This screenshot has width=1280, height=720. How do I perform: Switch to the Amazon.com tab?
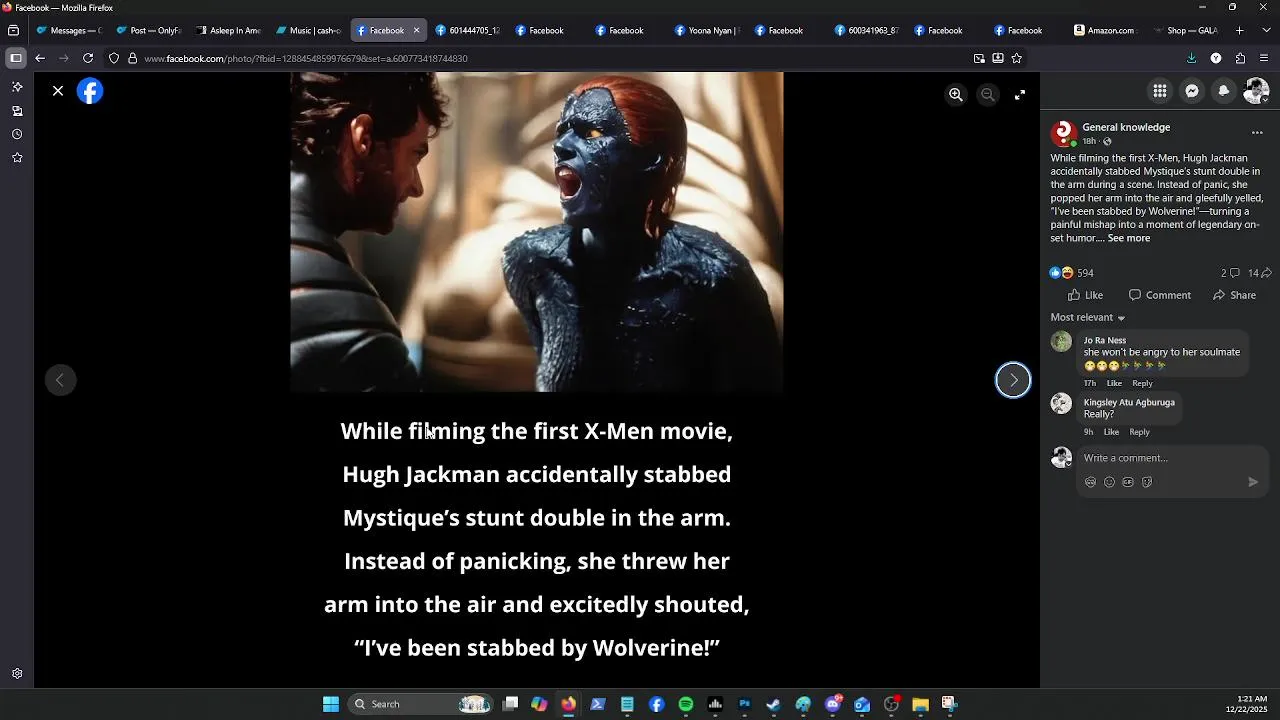click(x=1105, y=30)
